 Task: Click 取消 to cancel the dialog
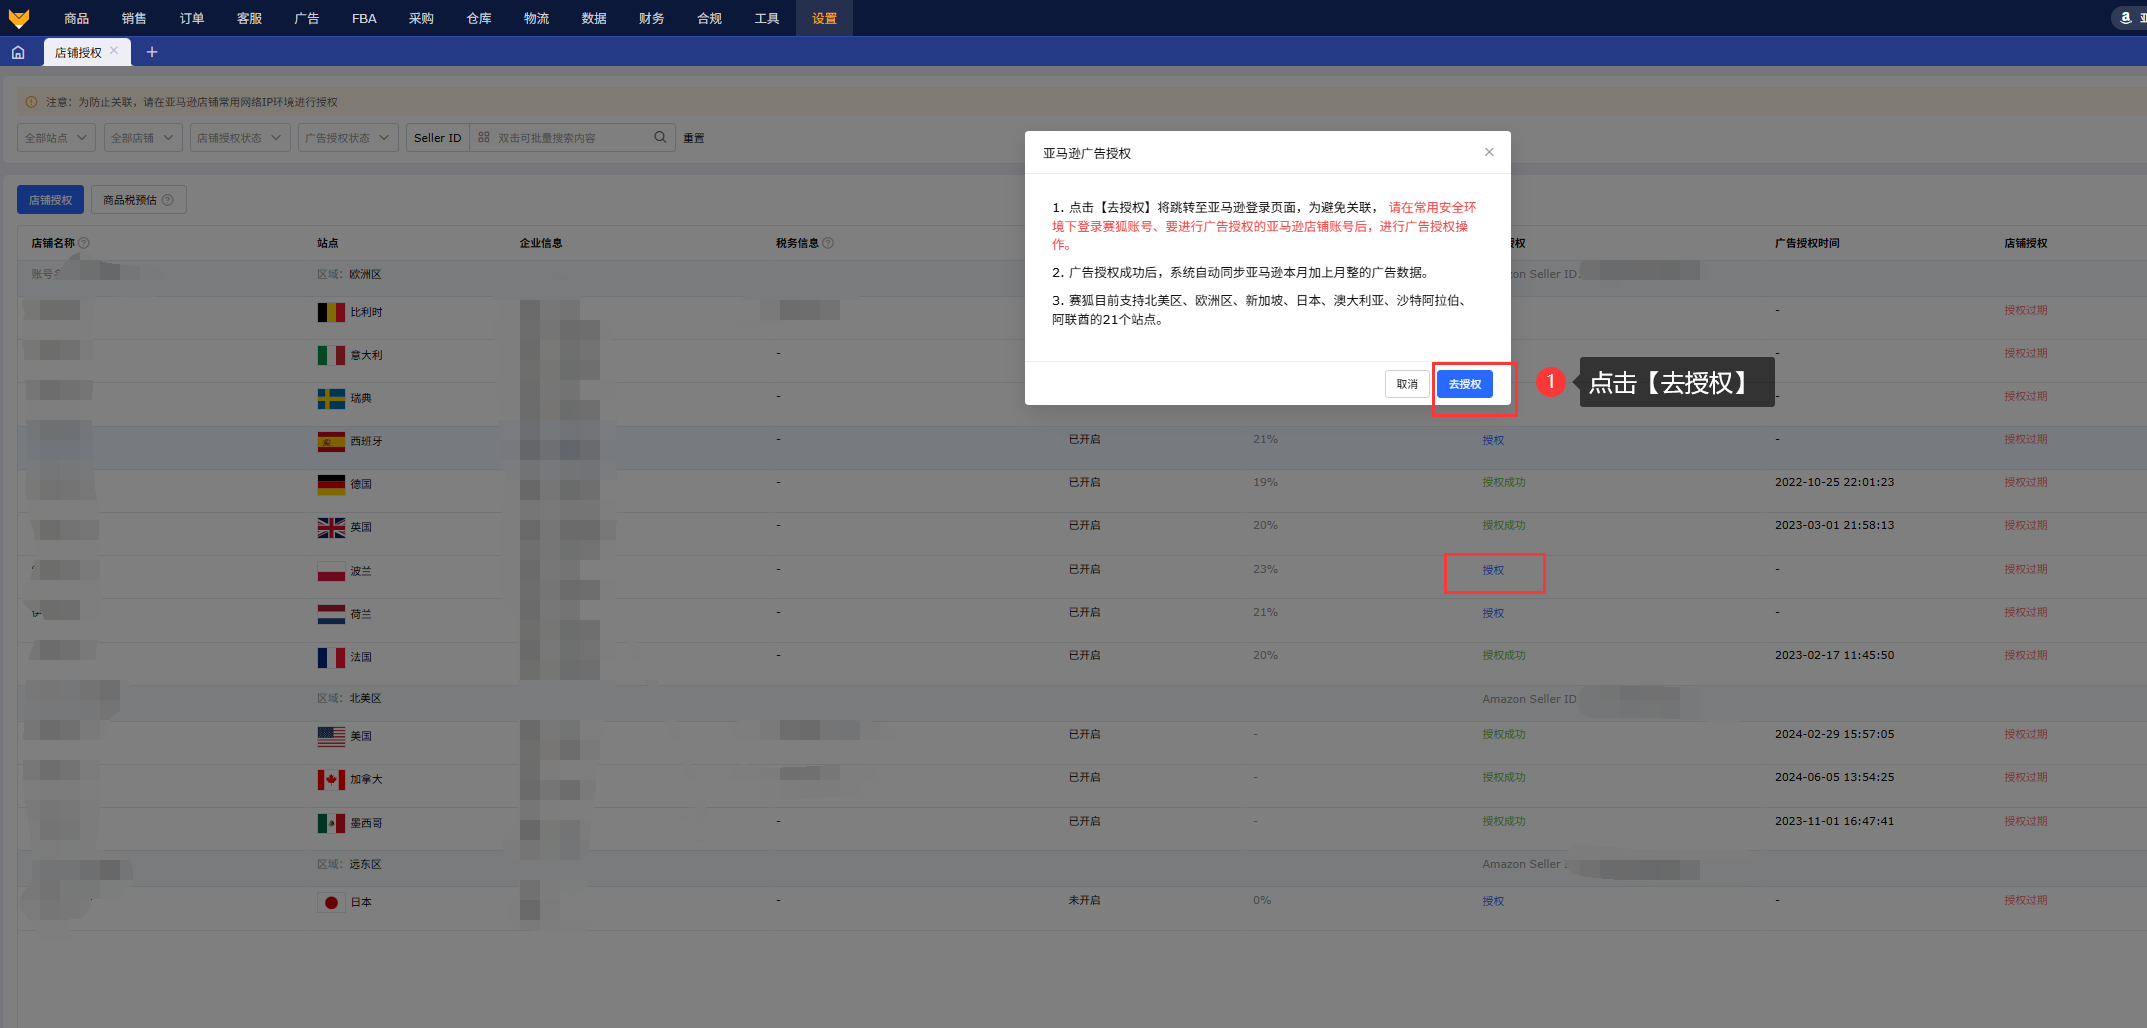pyautogui.click(x=1407, y=384)
